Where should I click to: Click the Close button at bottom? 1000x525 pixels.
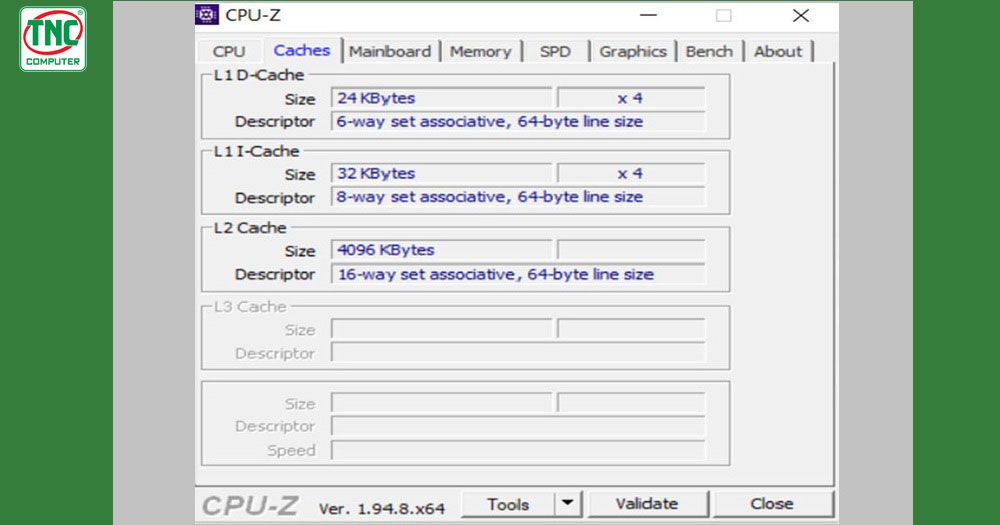[772, 504]
